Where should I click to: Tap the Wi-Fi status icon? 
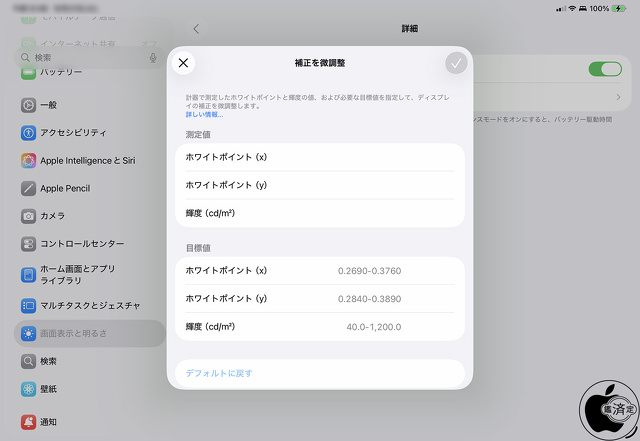click(572, 8)
